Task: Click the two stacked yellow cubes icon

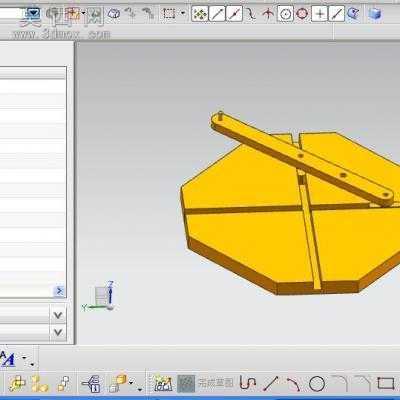Action: tap(40, 384)
